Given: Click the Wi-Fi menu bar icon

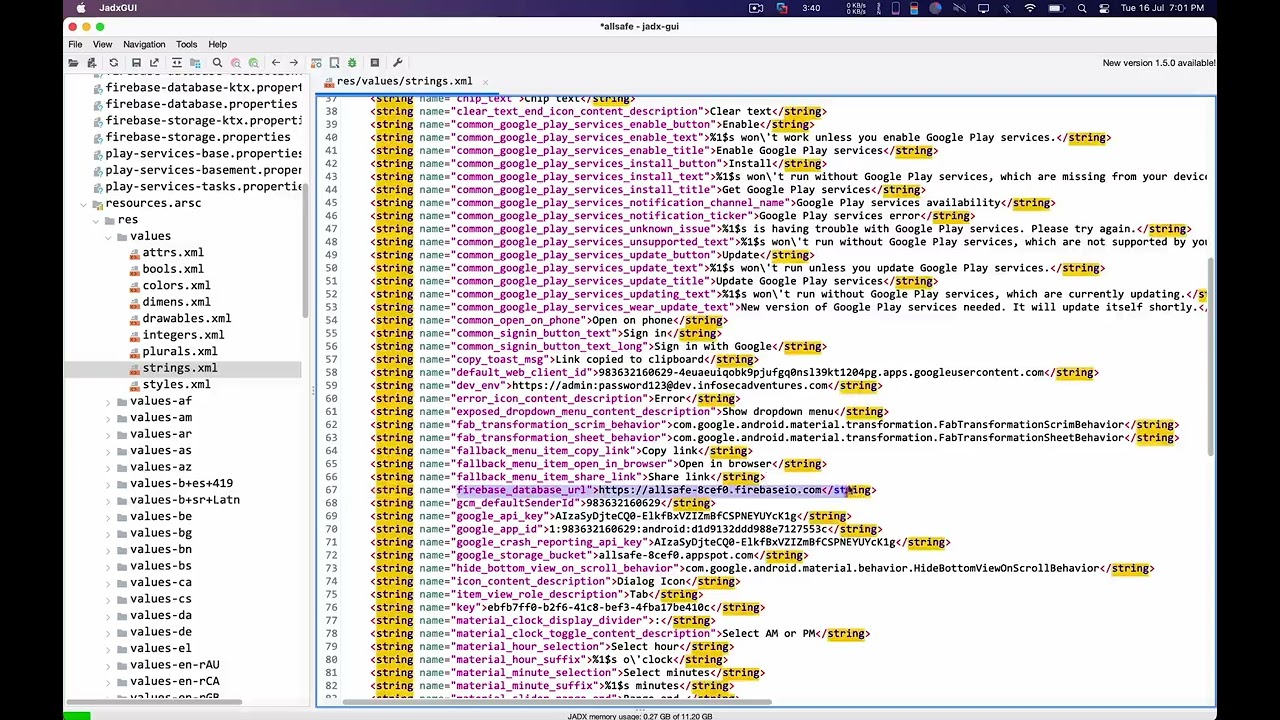Looking at the screenshot, I should 1030,8.
